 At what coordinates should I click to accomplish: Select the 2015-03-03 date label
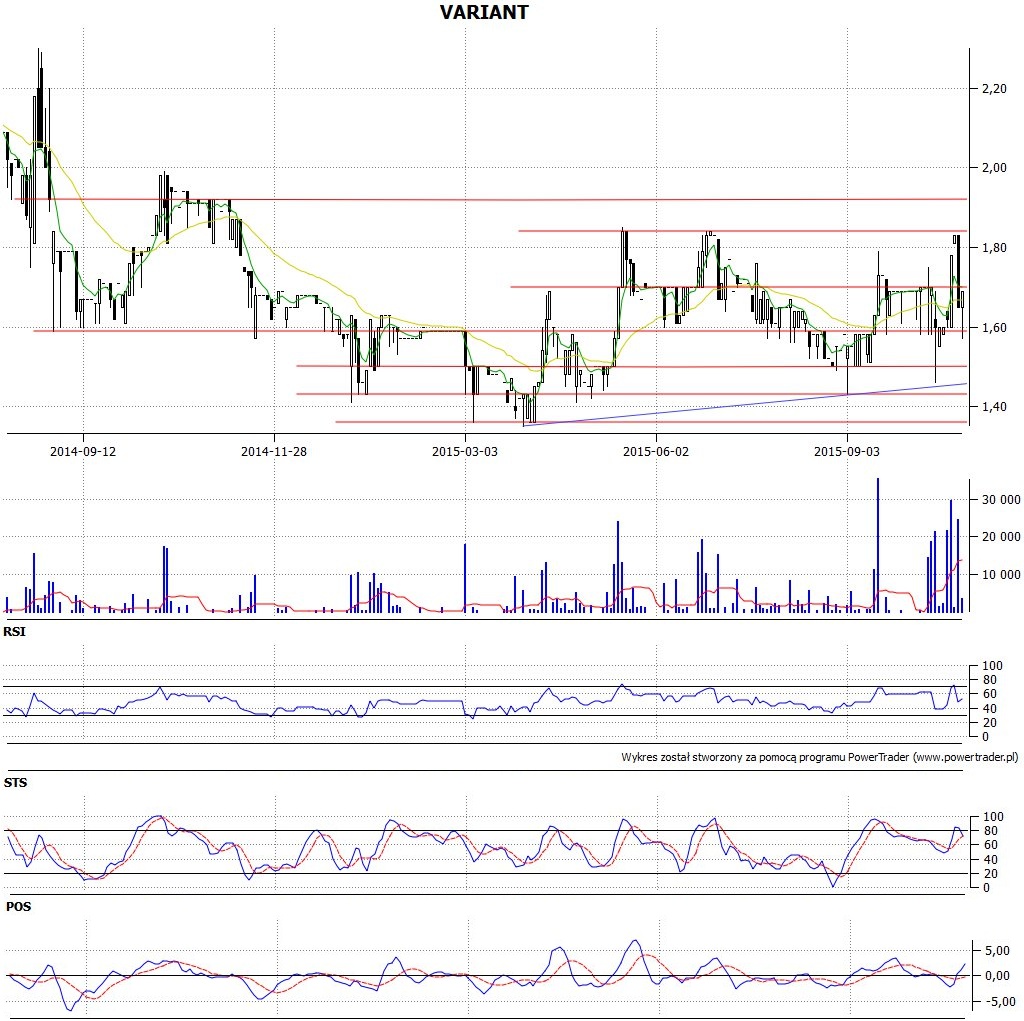[x=464, y=451]
